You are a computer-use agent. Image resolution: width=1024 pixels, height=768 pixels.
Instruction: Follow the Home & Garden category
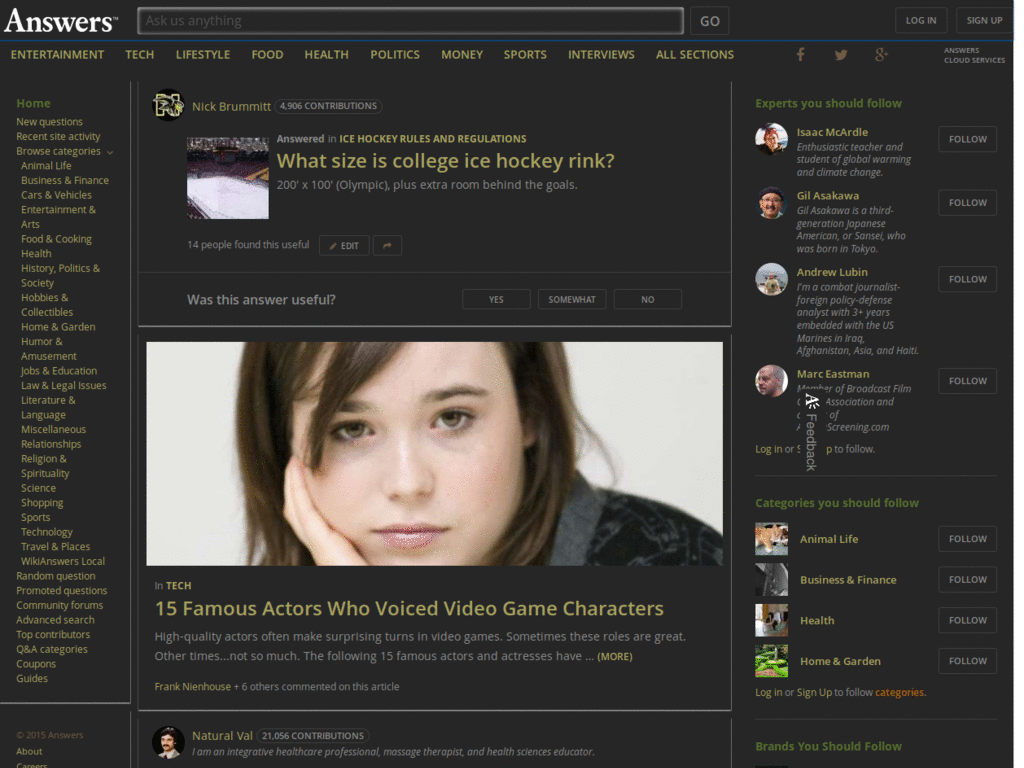[x=968, y=661]
